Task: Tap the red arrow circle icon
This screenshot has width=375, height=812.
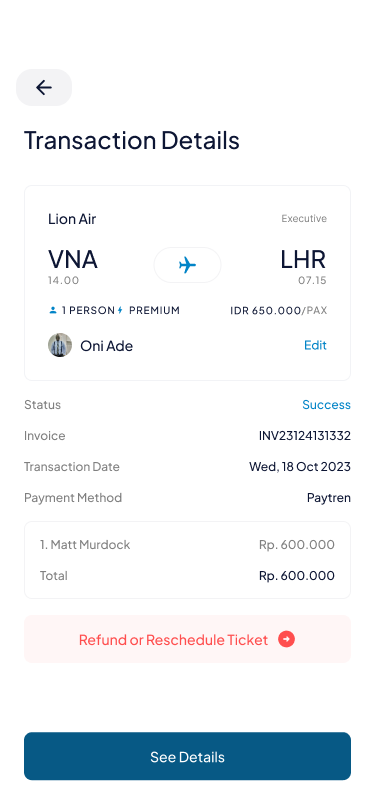Action: tap(286, 640)
